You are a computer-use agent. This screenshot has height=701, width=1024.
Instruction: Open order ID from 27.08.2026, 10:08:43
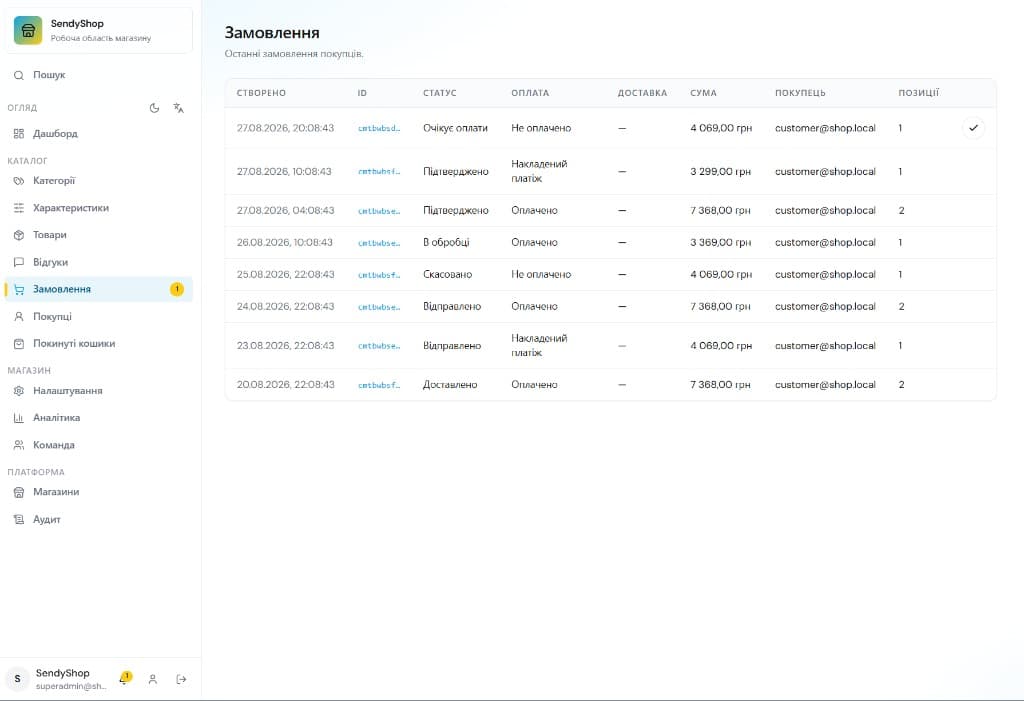point(379,172)
